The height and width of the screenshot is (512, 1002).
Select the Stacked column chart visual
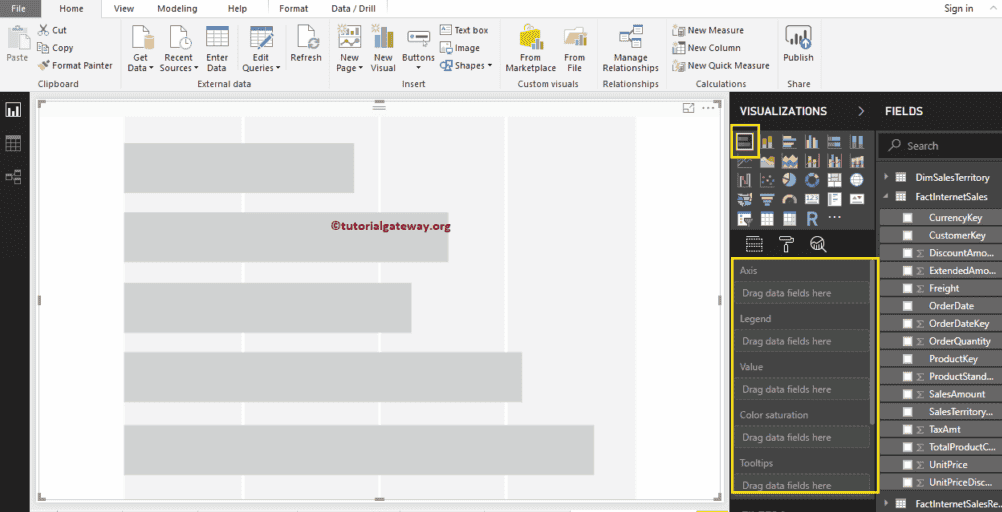coord(767,141)
